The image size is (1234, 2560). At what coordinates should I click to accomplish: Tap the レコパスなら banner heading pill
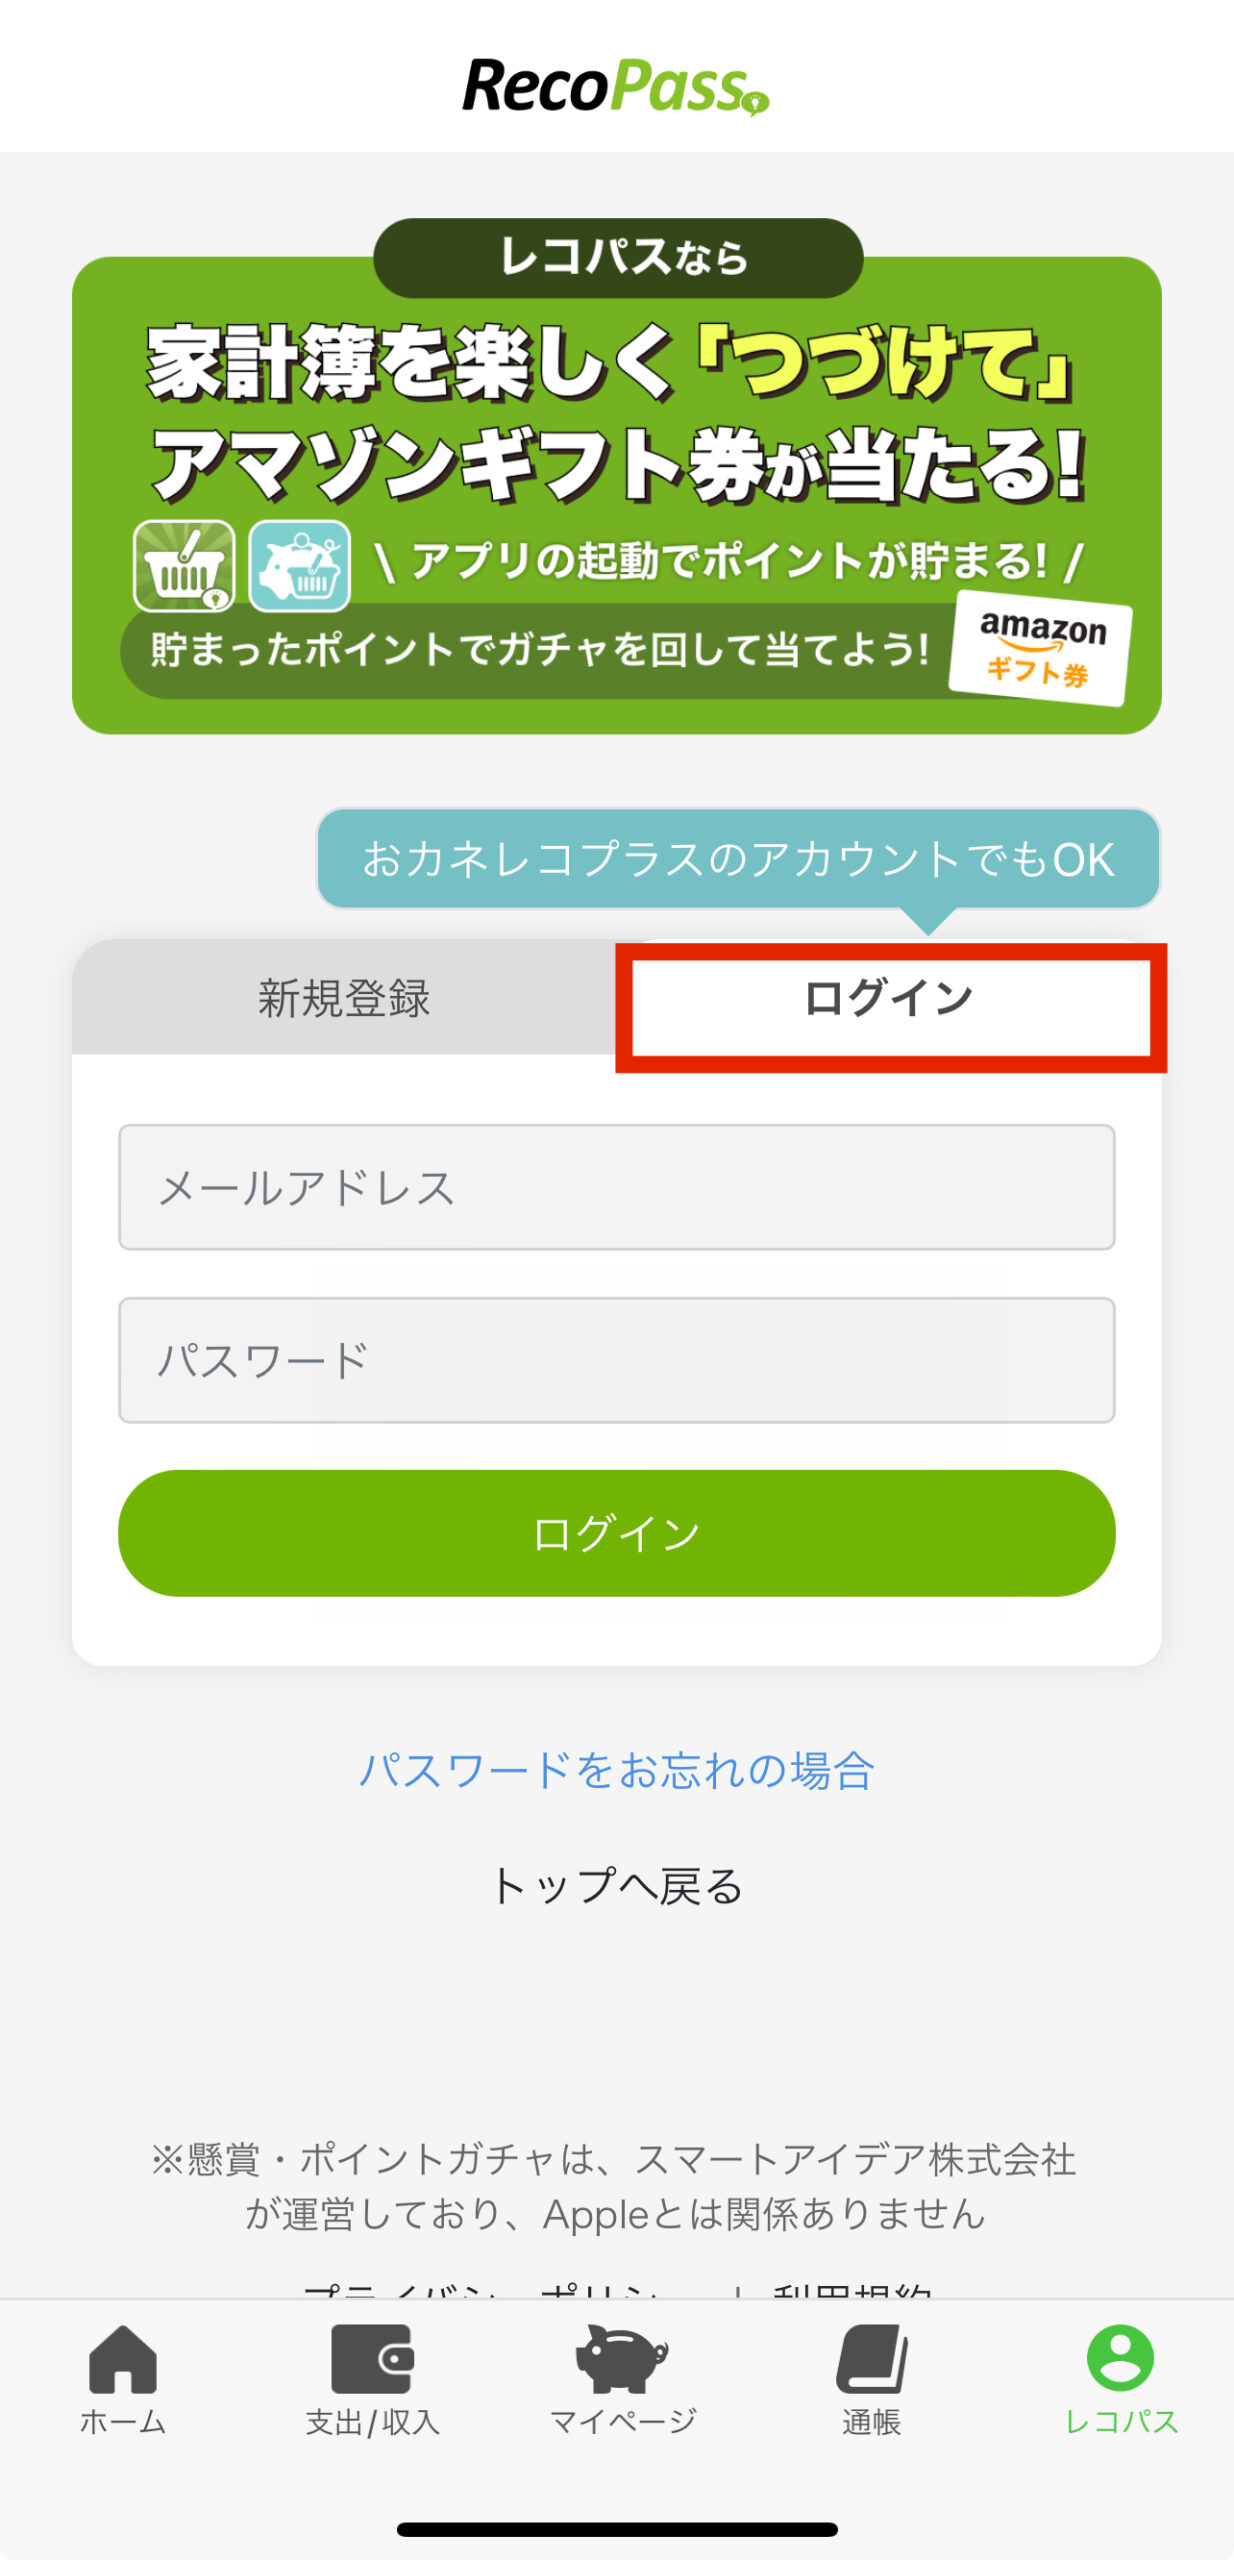point(618,257)
